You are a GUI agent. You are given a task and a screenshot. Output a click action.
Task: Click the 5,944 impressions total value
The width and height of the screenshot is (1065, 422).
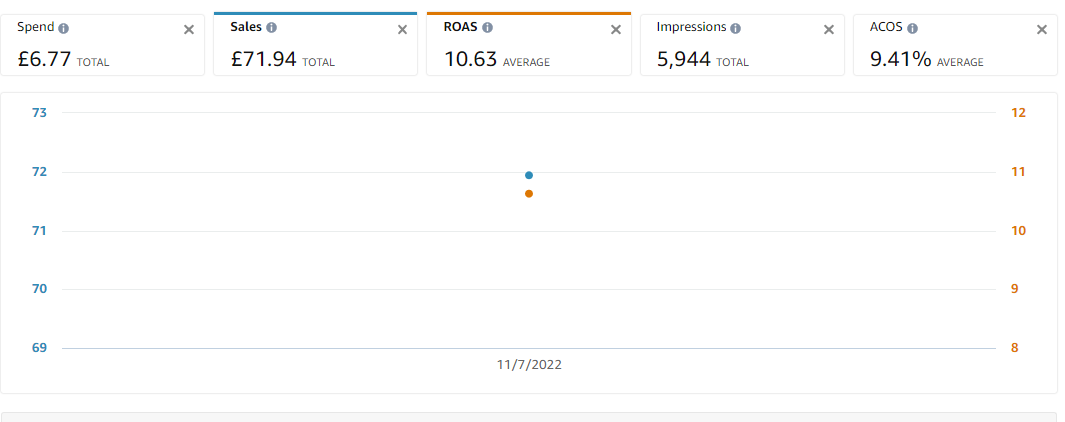[x=683, y=59]
